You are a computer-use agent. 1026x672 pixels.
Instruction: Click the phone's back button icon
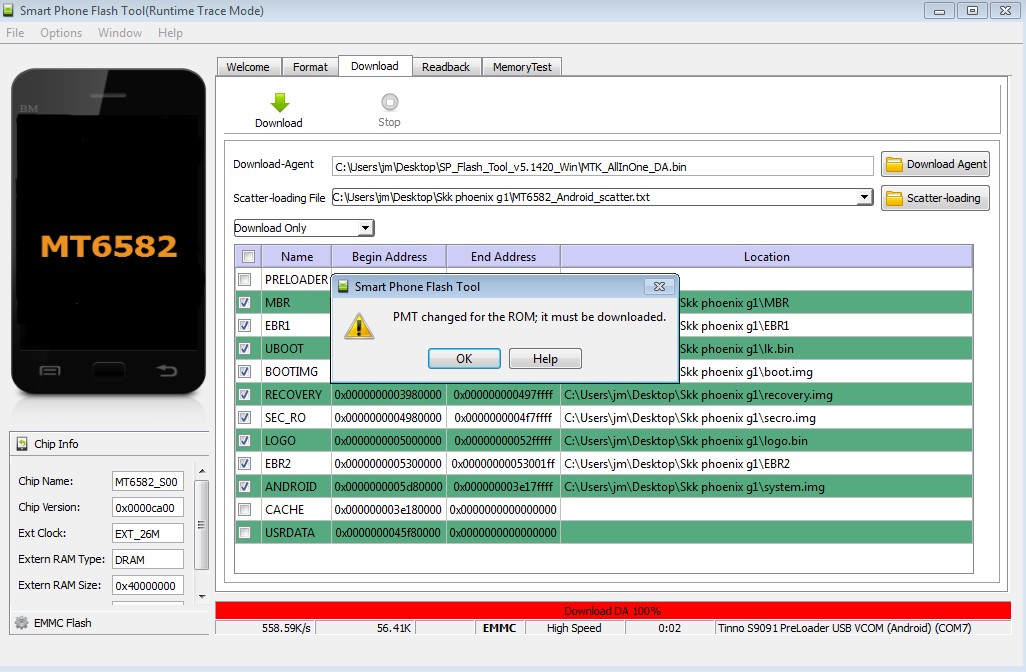point(167,371)
